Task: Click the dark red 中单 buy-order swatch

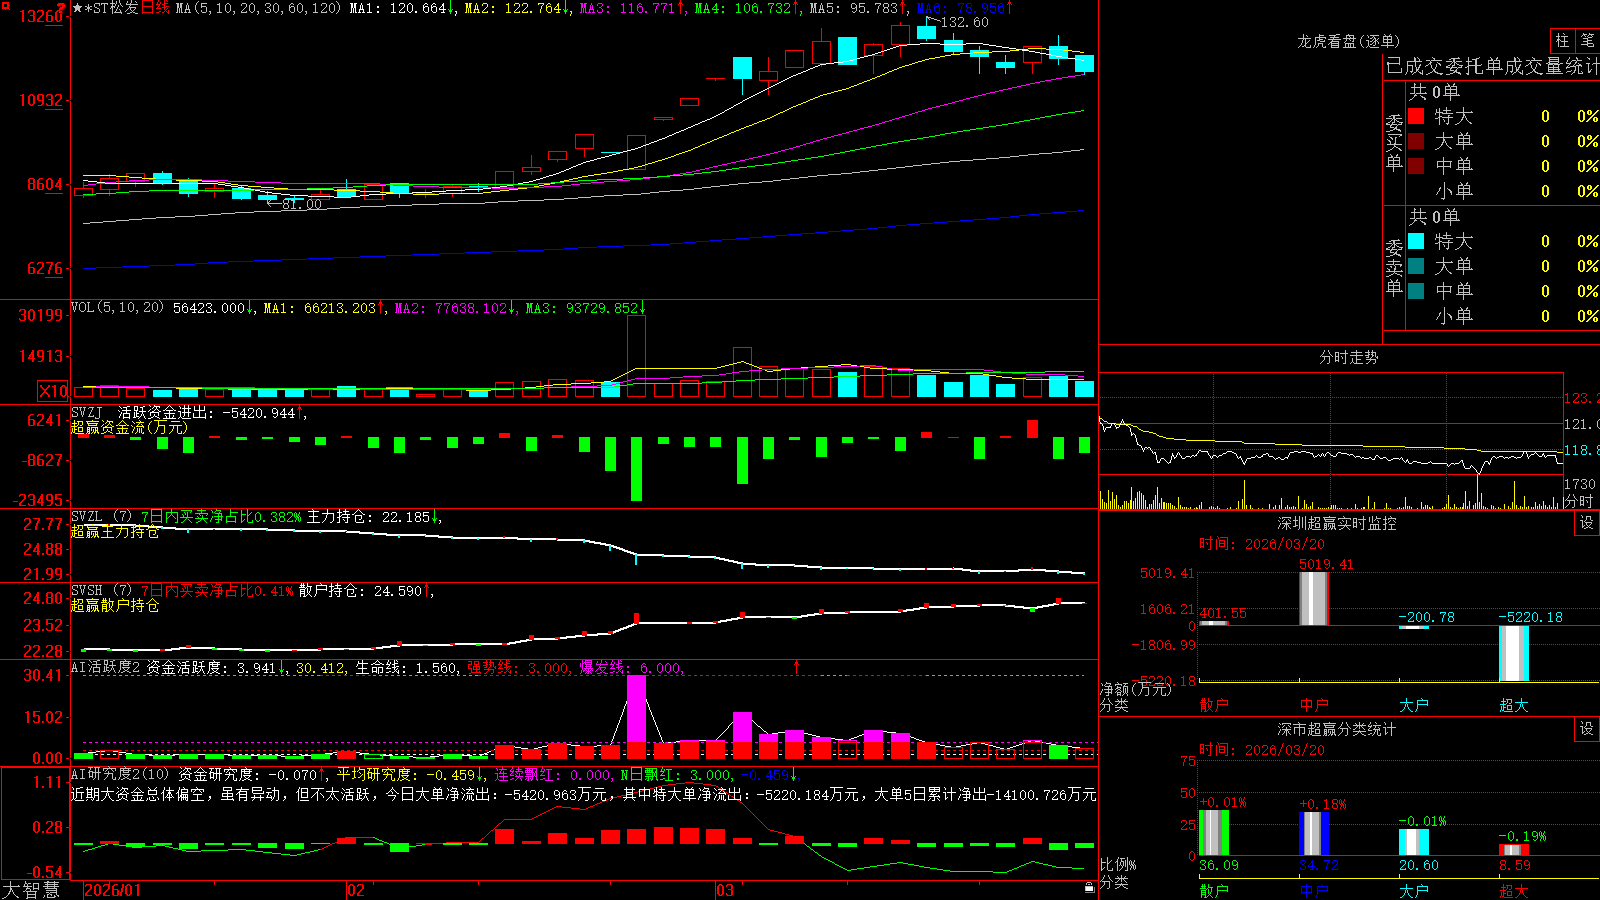Action: coord(1416,166)
